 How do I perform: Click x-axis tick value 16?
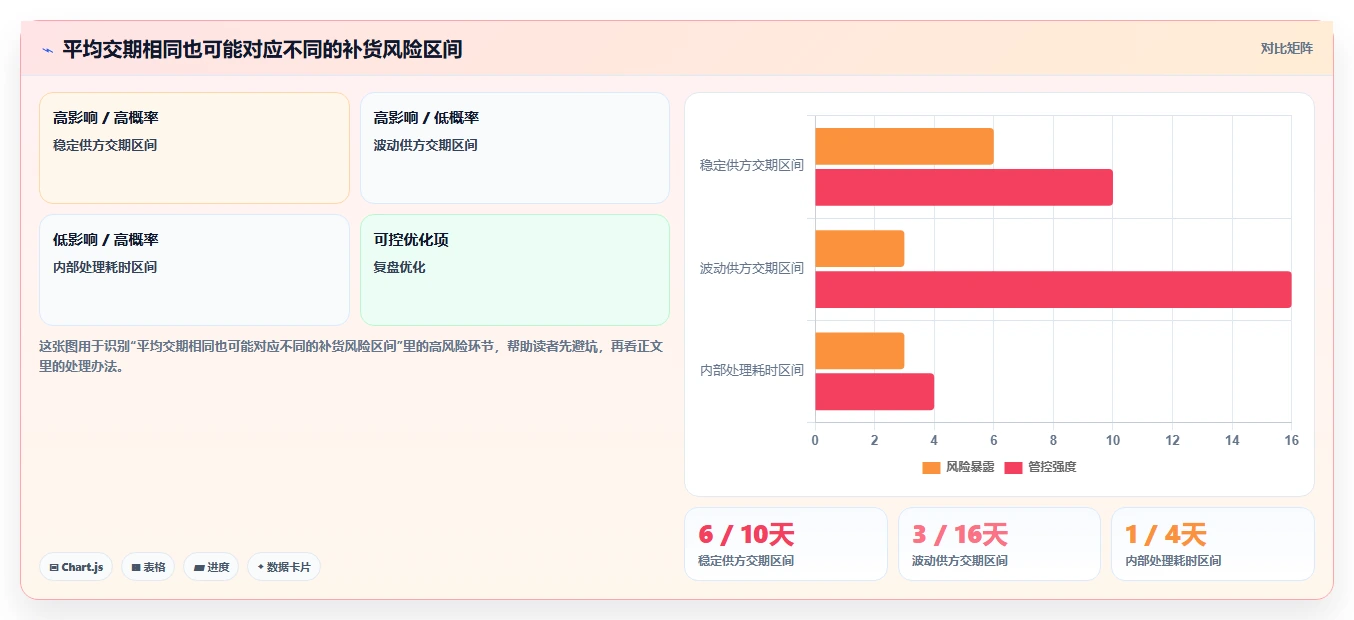pyautogui.click(x=1291, y=440)
